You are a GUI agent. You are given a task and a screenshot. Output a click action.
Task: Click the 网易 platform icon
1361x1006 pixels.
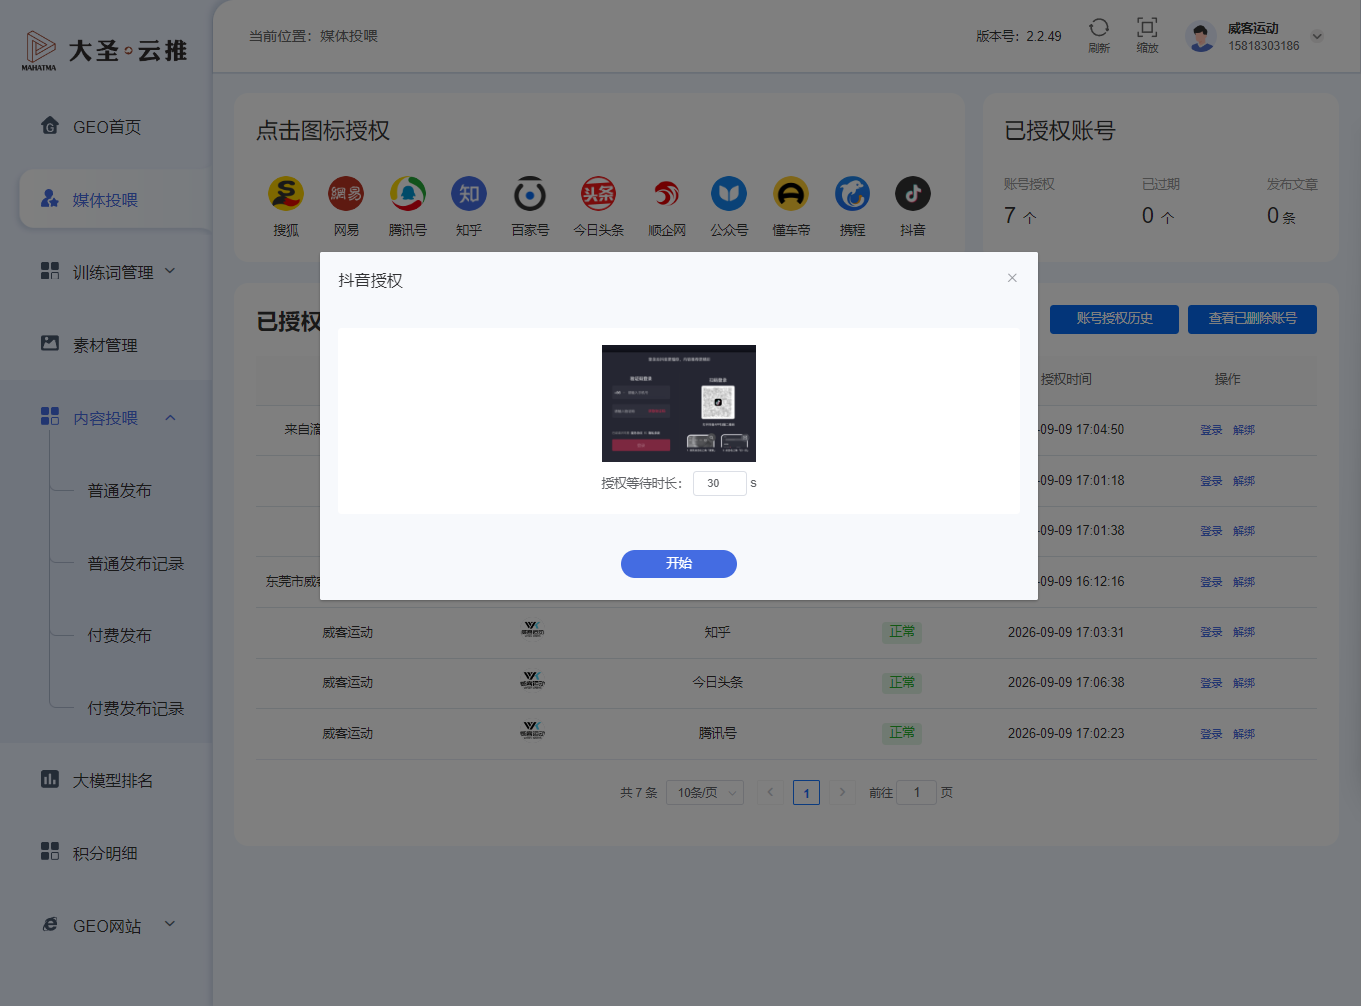(x=346, y=194)
